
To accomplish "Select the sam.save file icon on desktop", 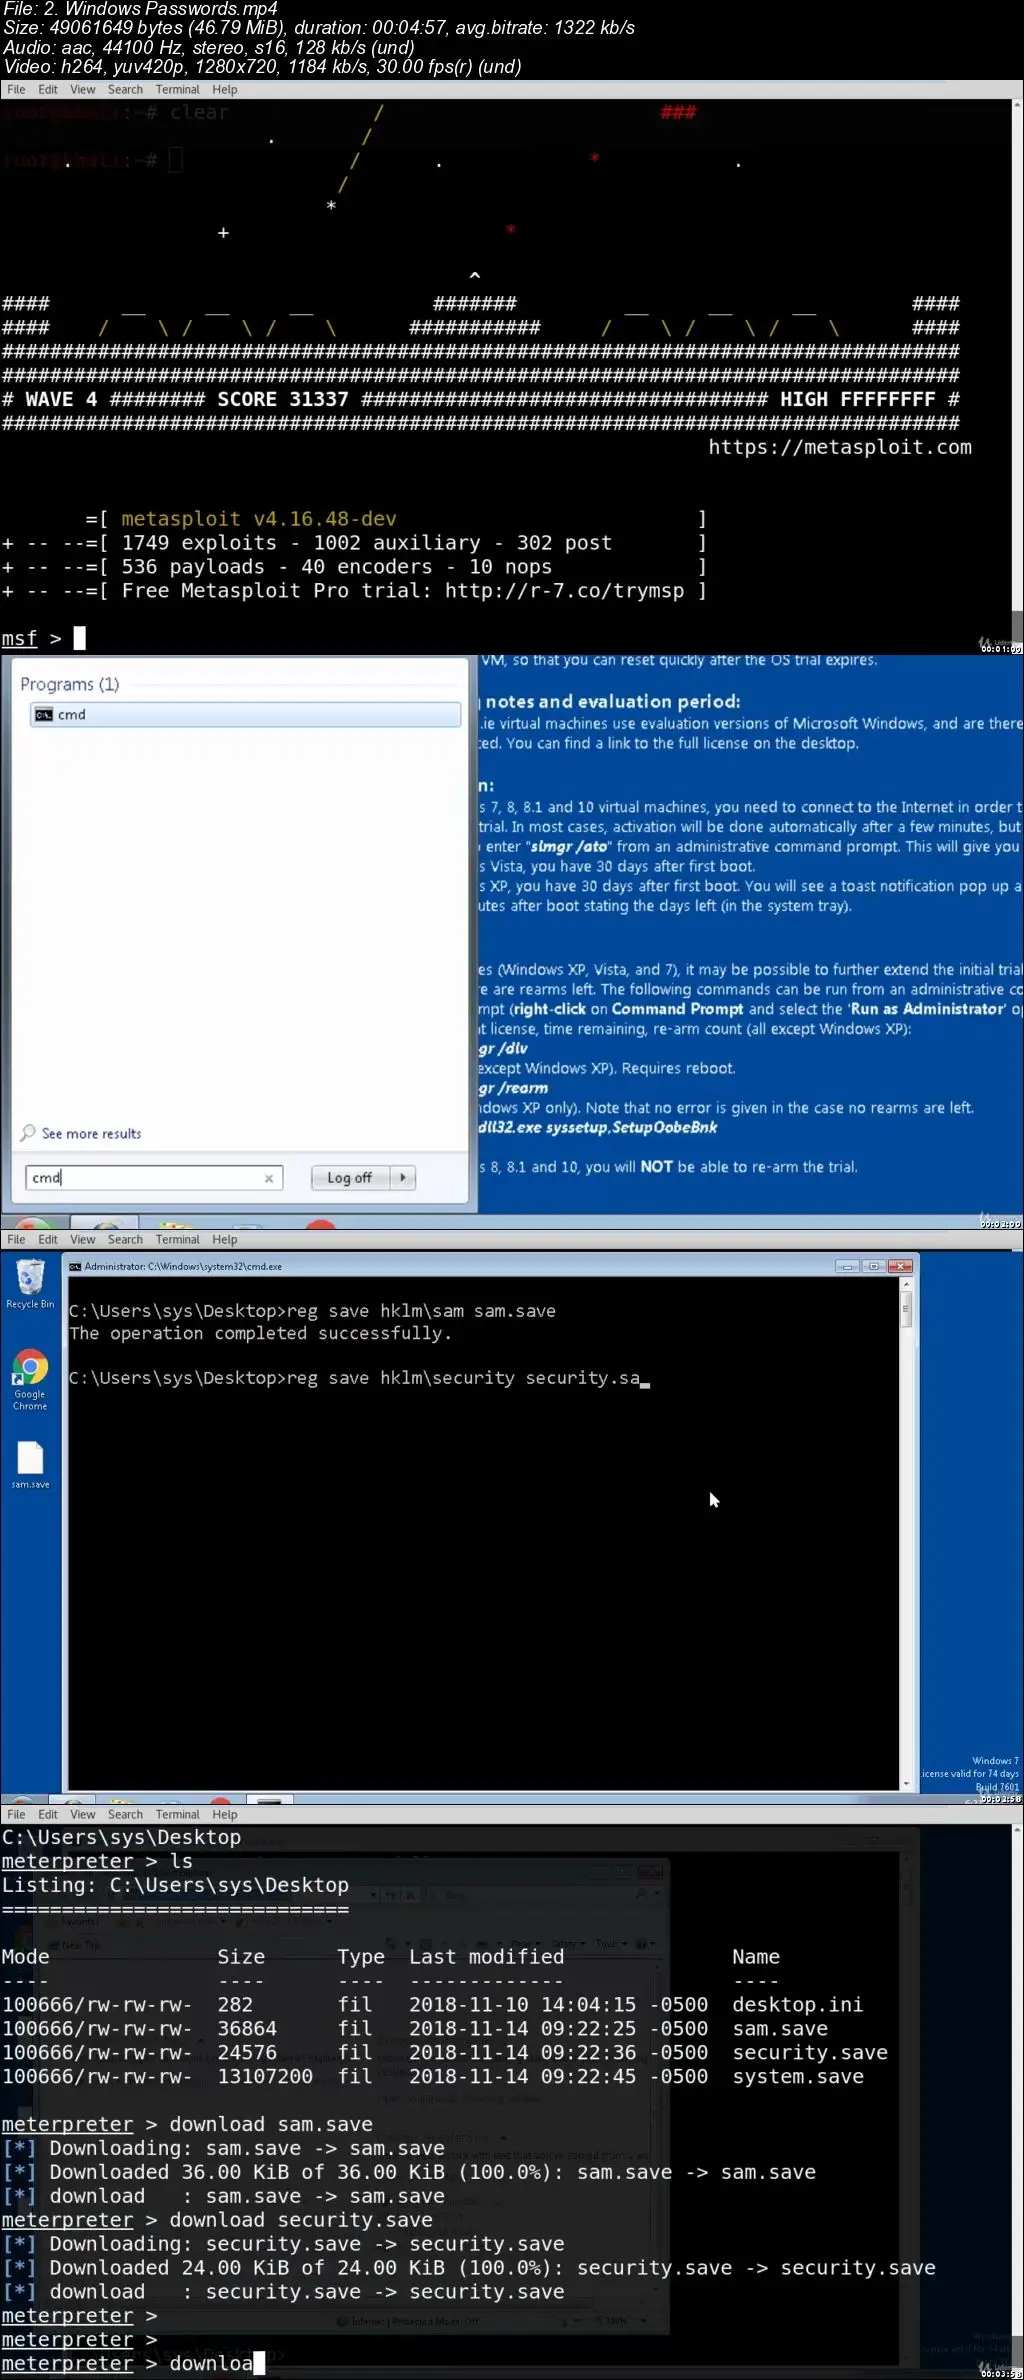I will tap(30, 1465).
